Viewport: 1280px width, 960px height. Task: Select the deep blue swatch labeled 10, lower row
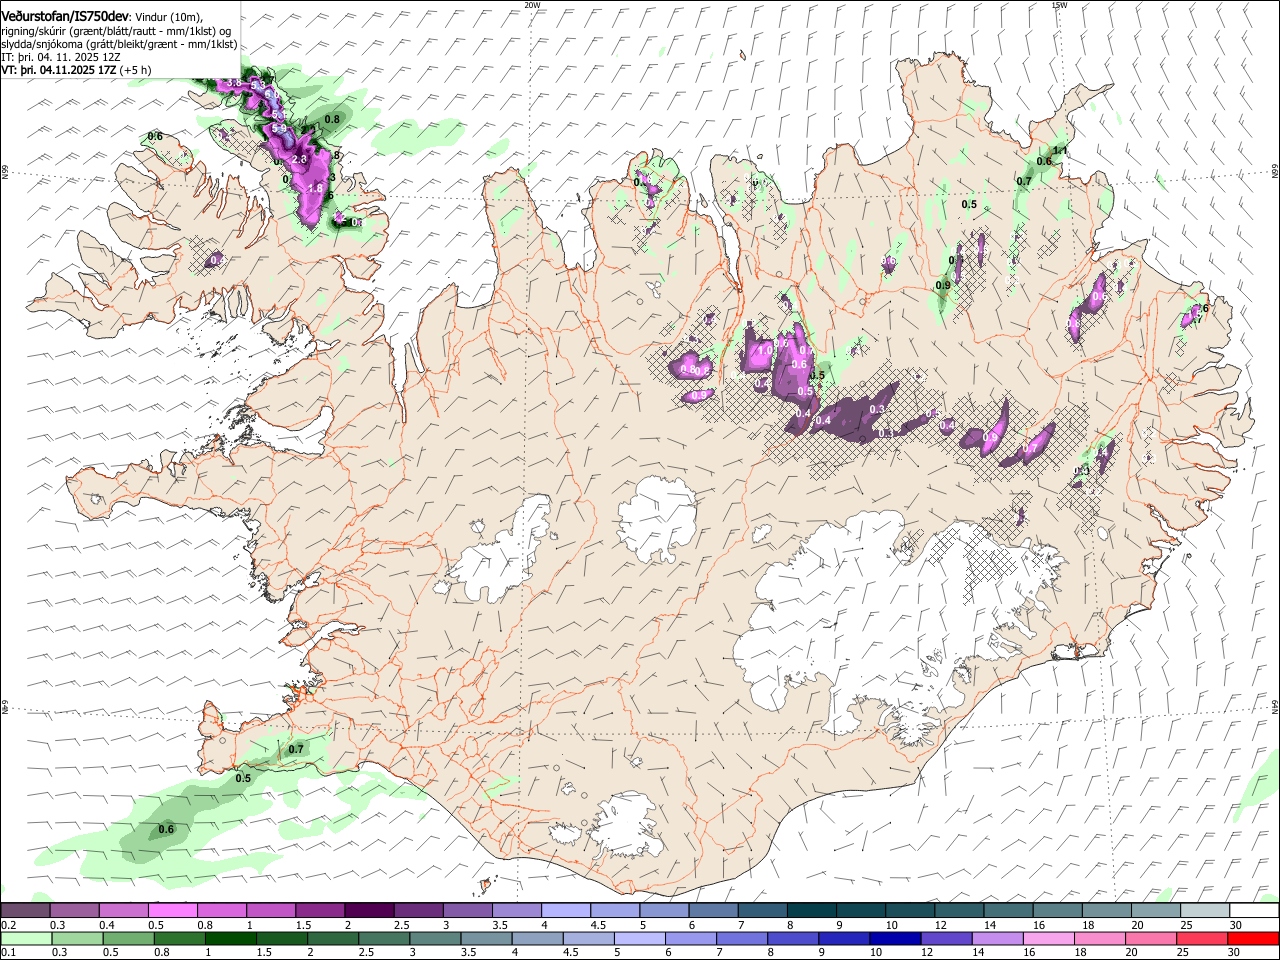[x=893, y=939]
